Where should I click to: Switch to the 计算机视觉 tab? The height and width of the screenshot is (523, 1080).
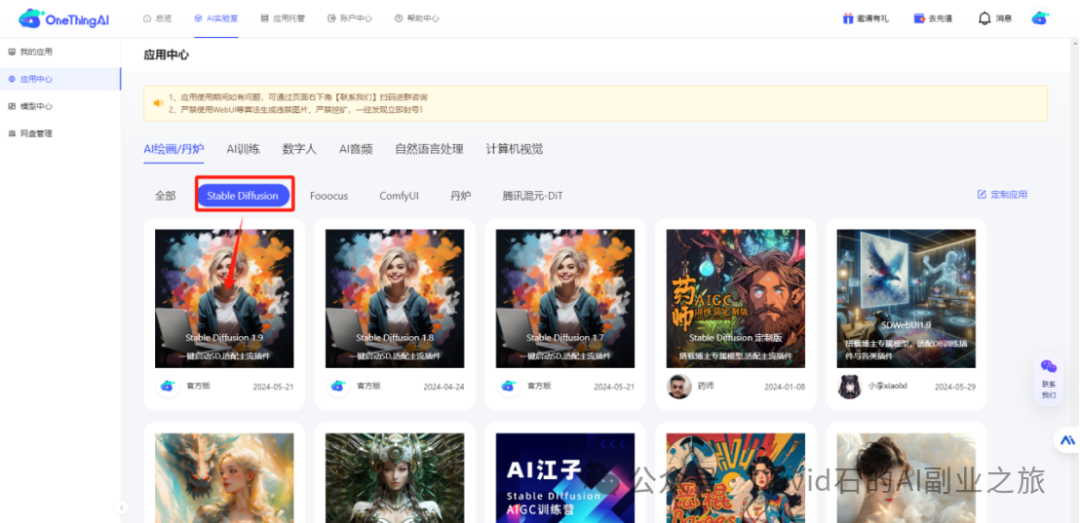coord(515,149)
